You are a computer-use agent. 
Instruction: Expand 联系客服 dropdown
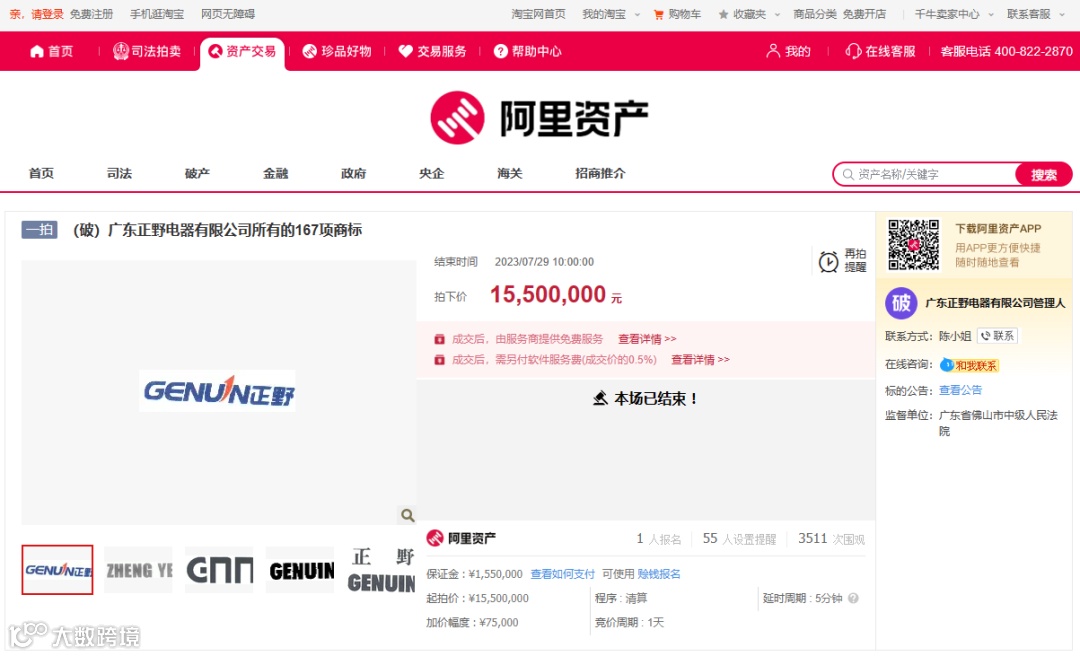tap(1035, 14)
